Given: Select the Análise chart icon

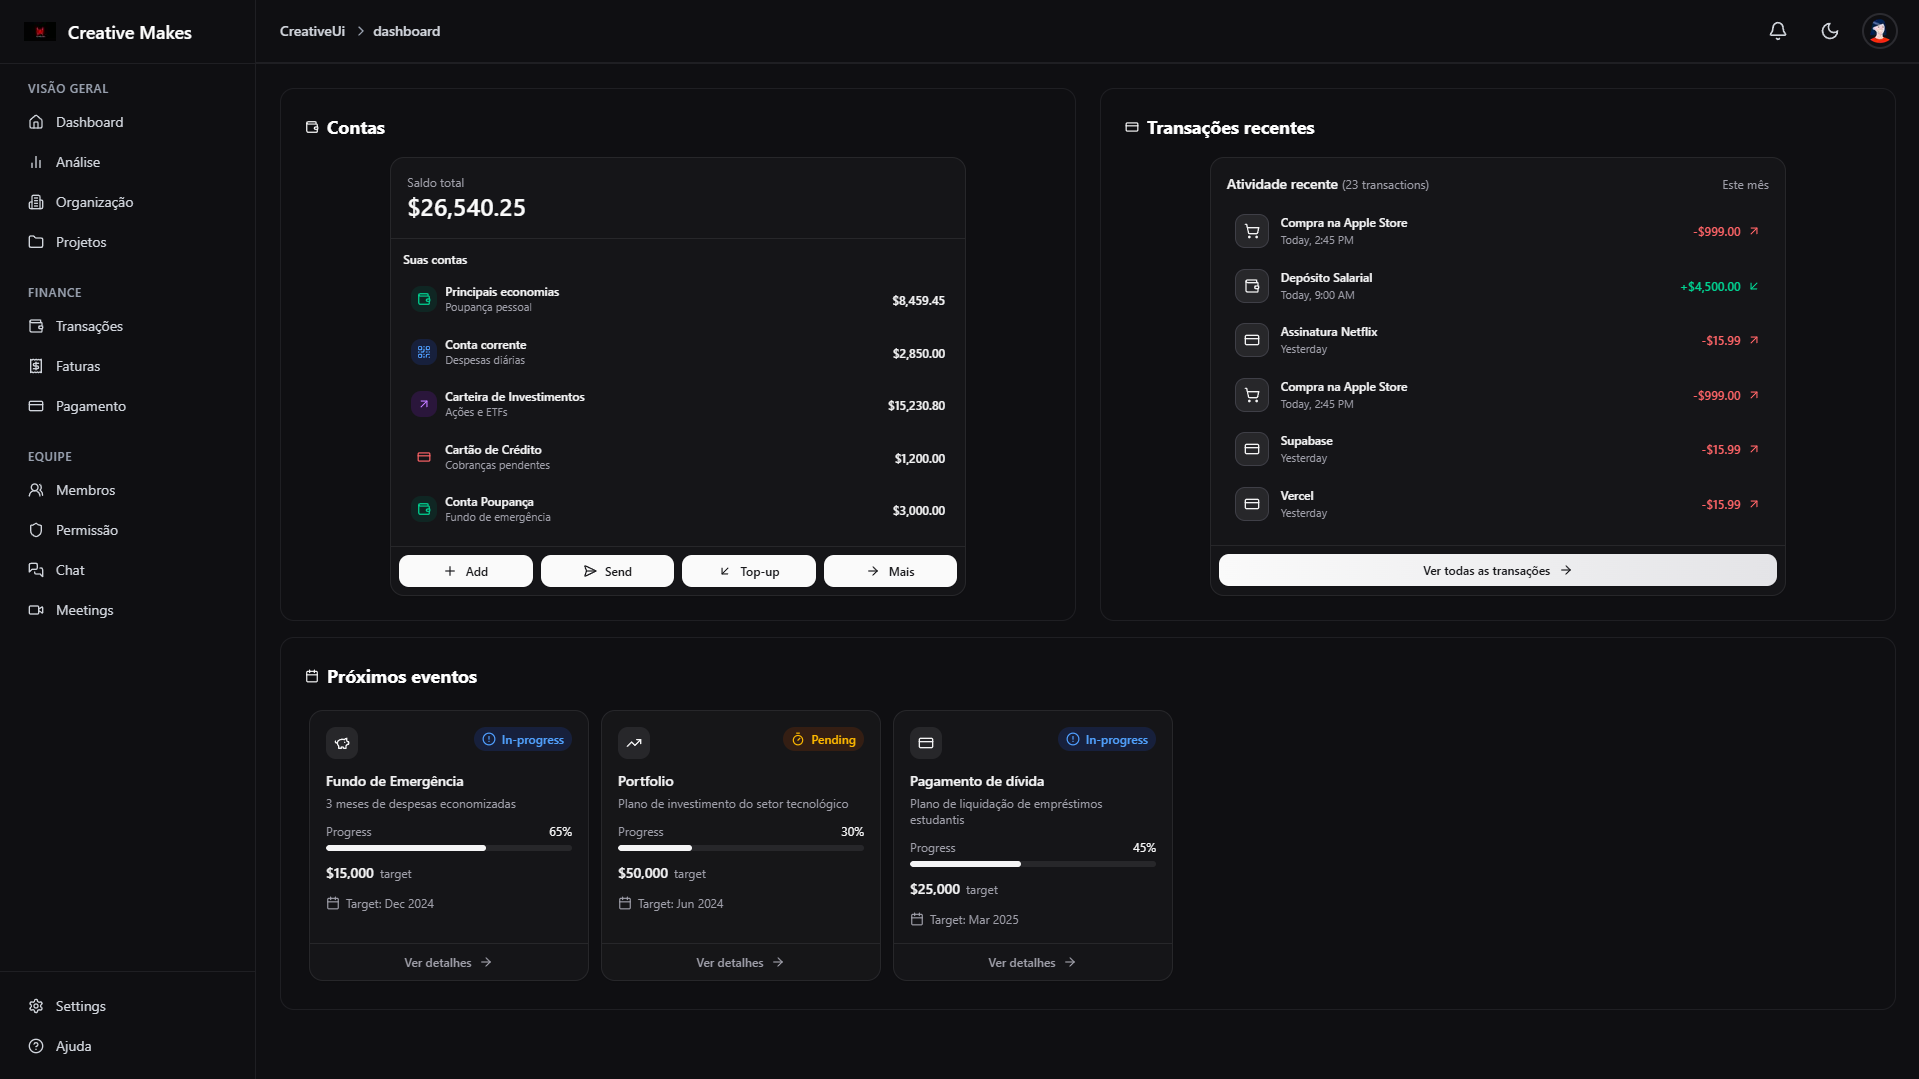Looking at the screenshot, I should coord(36,162).
